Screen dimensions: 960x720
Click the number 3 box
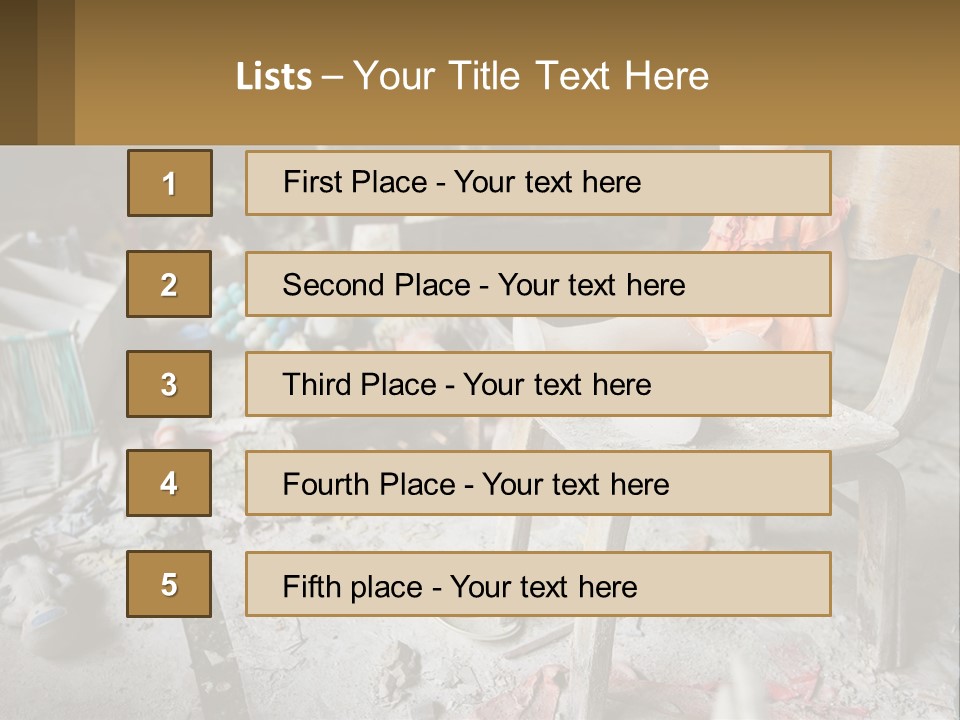[169, 384]
